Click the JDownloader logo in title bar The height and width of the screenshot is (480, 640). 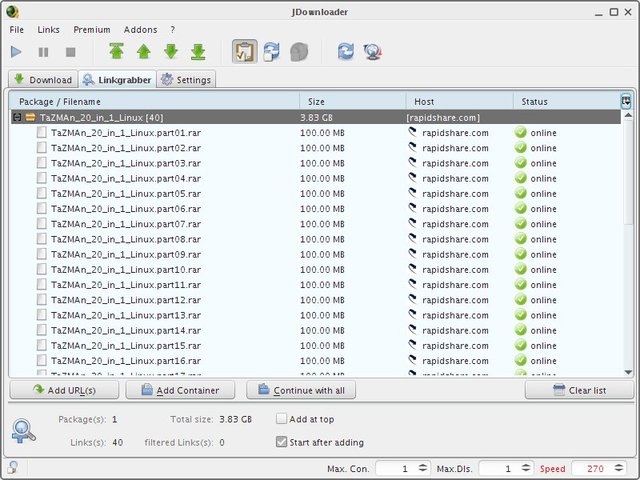12,11
